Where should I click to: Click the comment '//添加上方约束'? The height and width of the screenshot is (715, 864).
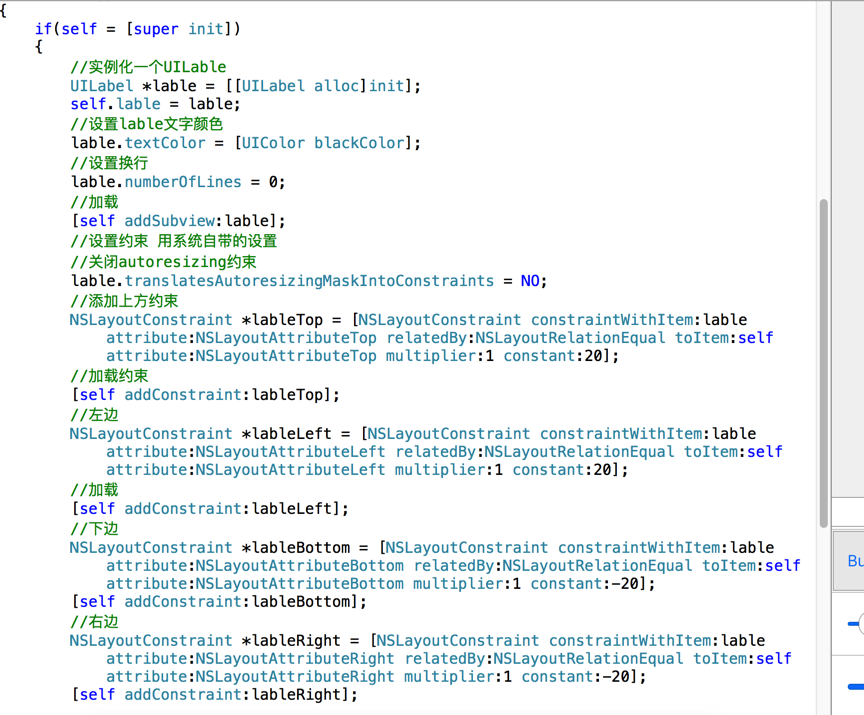tap(125, 301)
